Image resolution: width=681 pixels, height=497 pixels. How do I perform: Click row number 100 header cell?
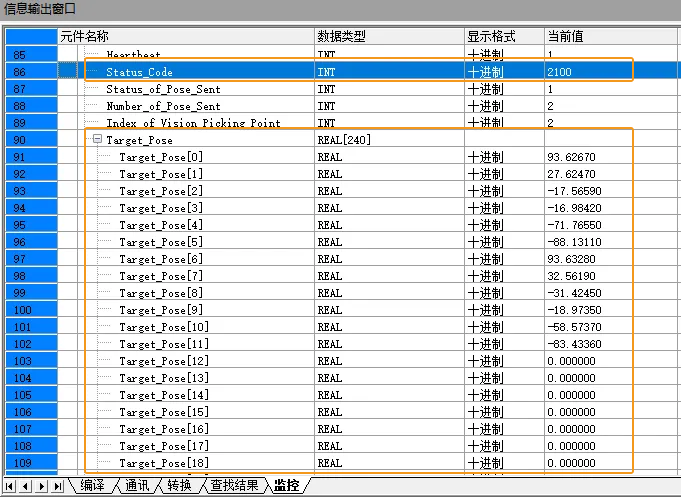pyautogui.click(x=31, y=310)
